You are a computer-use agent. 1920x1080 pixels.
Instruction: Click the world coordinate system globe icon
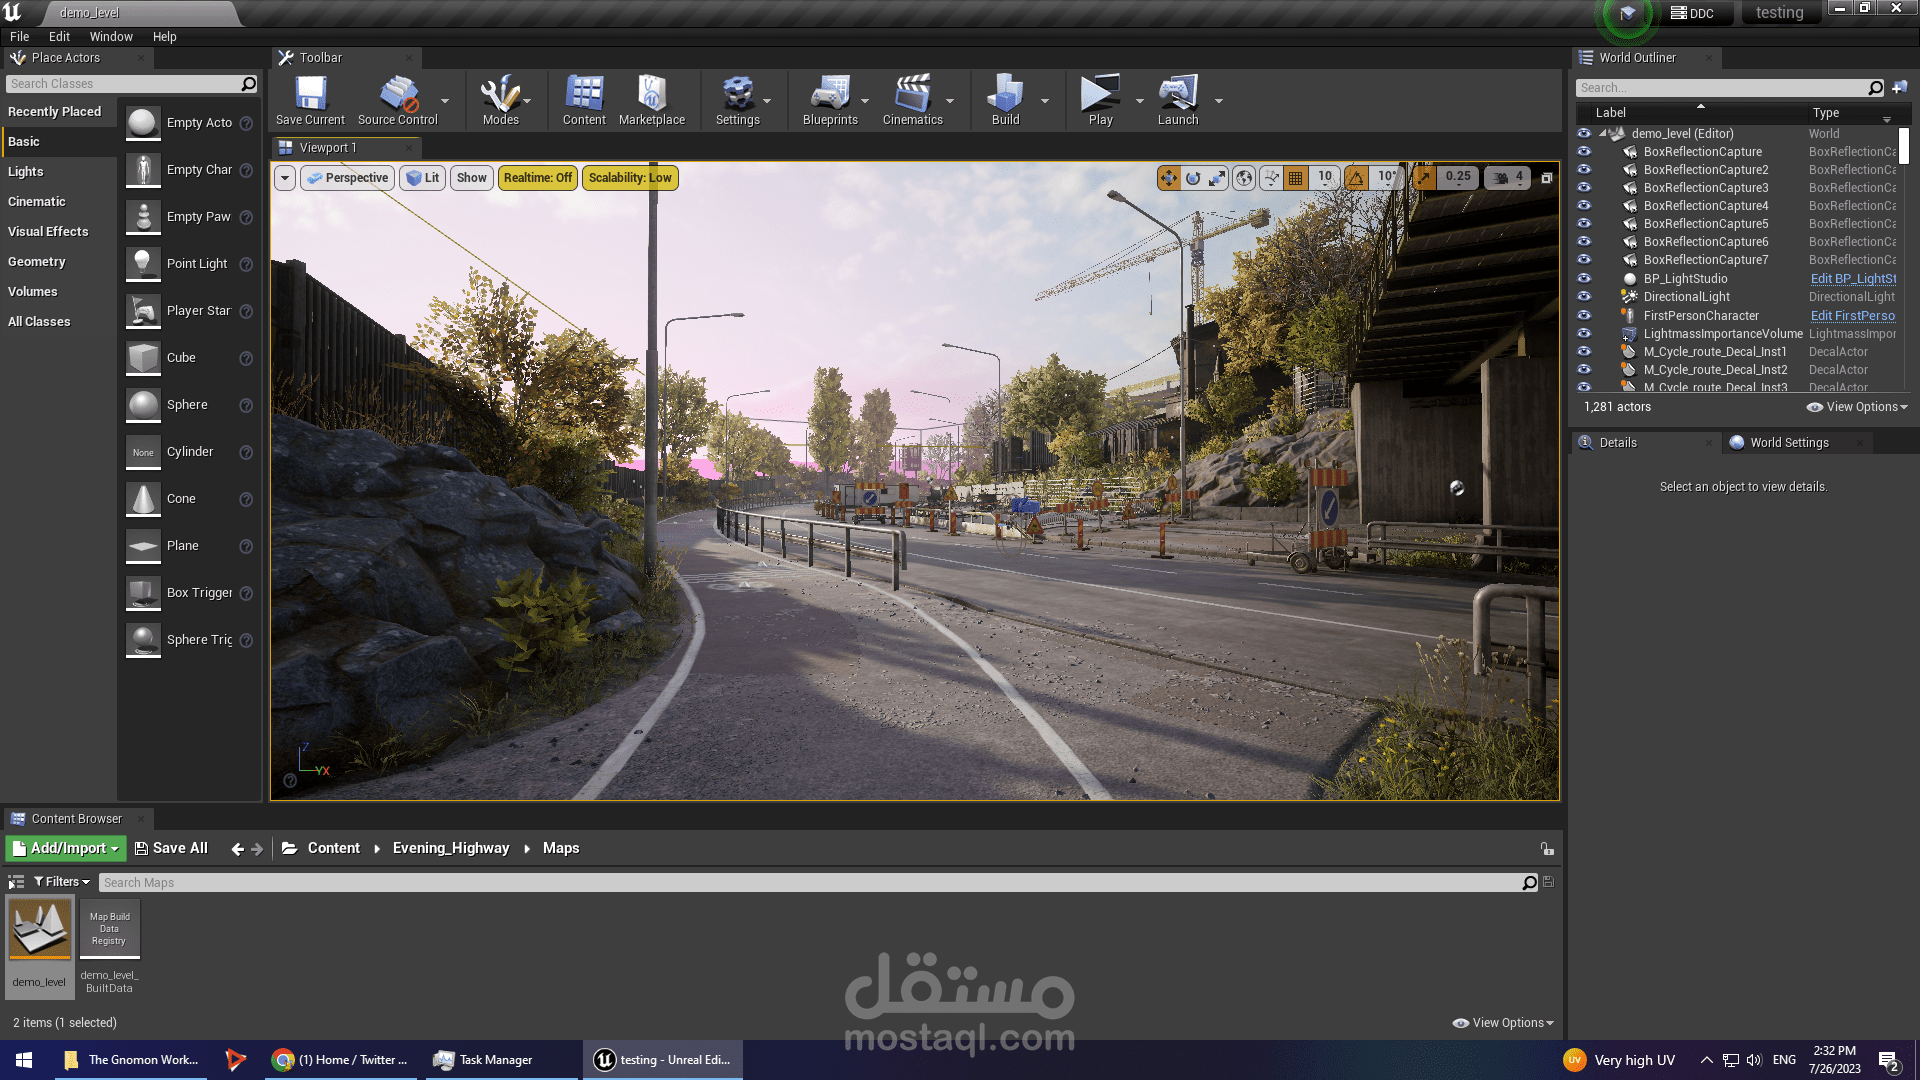tap(1244, 178)
